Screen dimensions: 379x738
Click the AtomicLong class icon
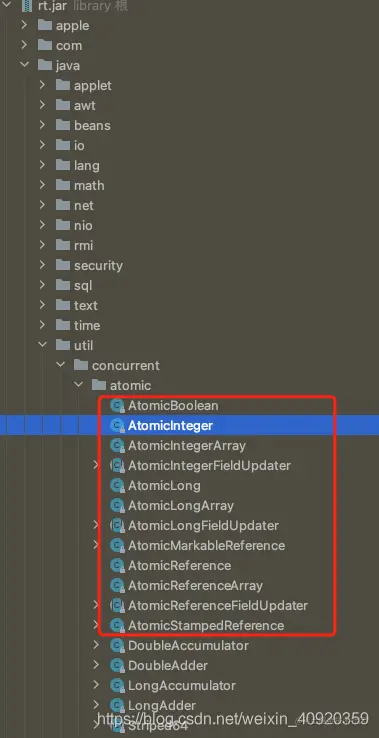(x=117, y=485)
